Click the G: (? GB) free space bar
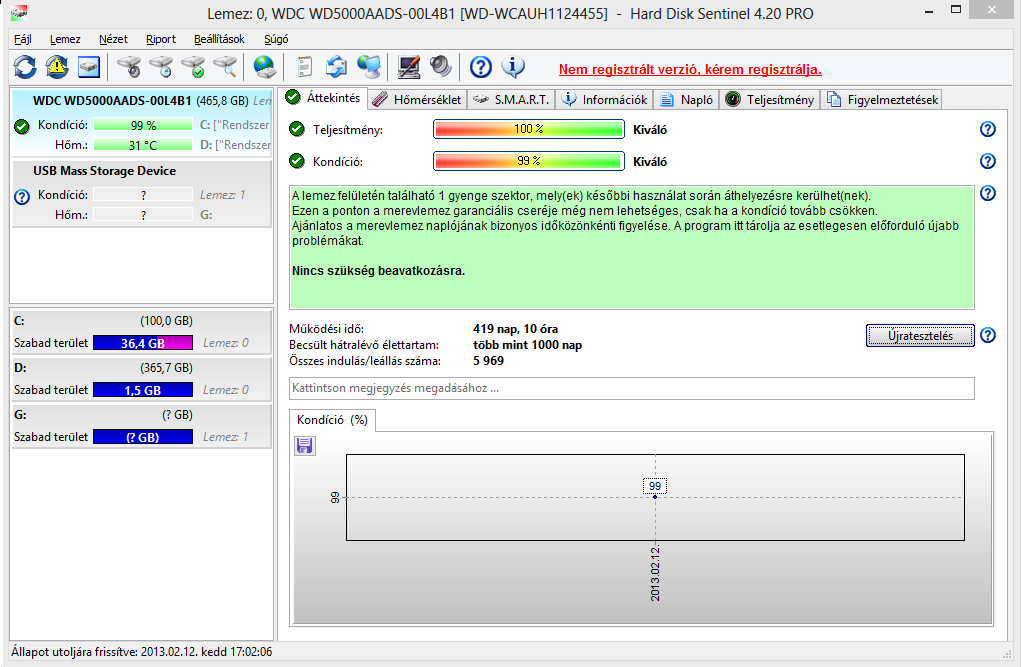The height and width of the screenshot is (667, 1021). [x=143, y=436]
